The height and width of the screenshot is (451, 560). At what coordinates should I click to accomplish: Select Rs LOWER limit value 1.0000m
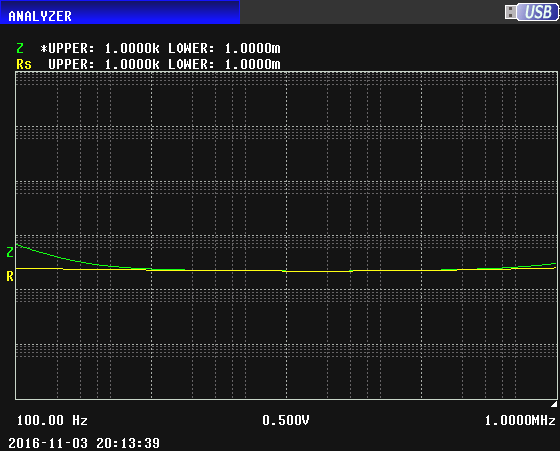click(252, 64)
